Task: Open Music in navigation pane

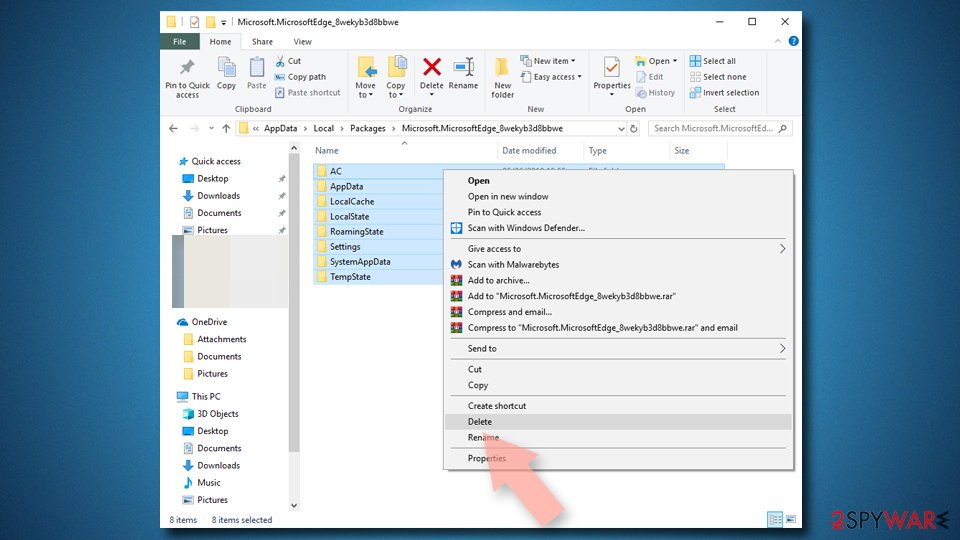Action: 208,482
